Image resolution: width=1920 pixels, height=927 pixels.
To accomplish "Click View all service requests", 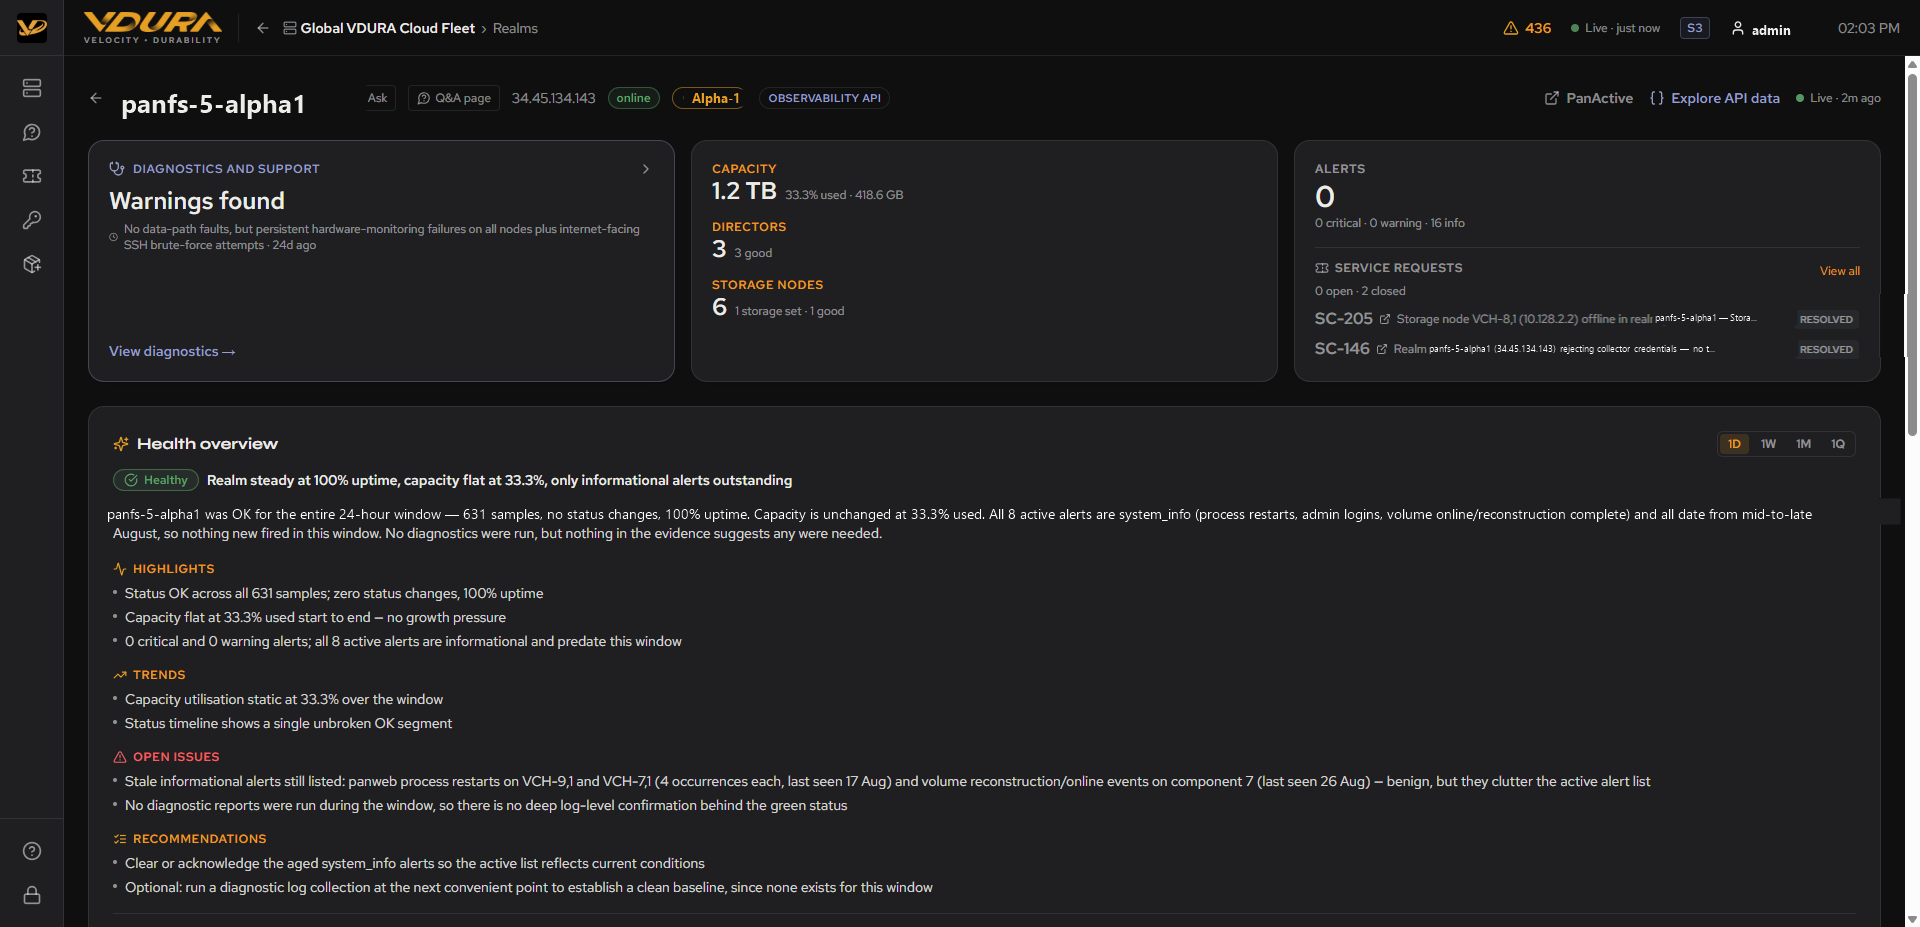I will click(1840, 271).
